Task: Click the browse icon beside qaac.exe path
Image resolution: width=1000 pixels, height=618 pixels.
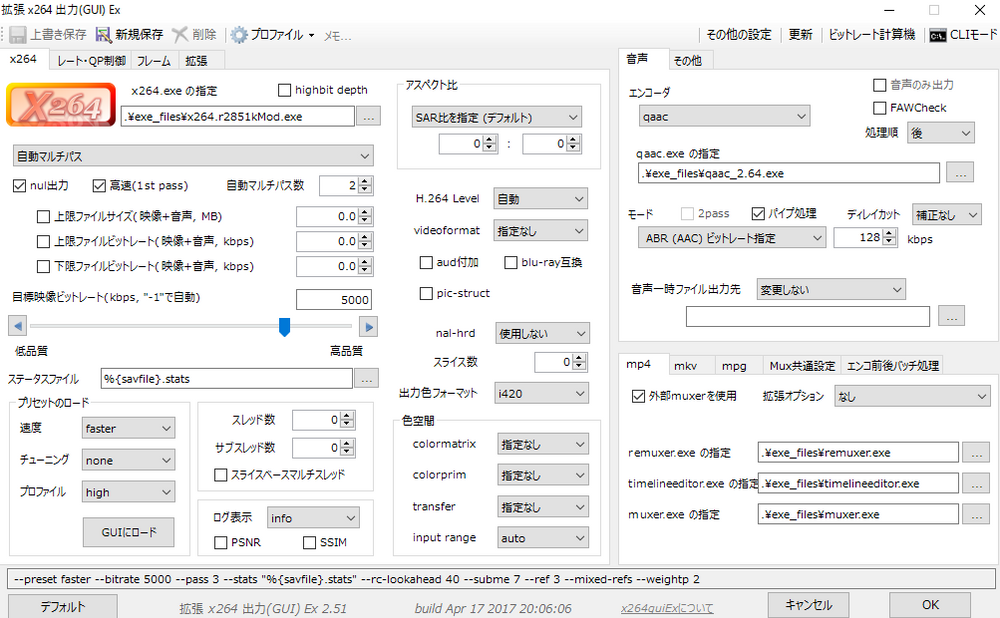Action: [959, 172]
